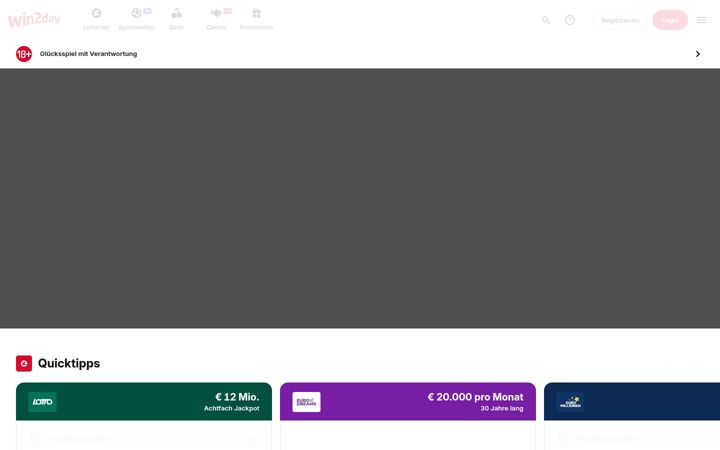
Task: Click the red 18+ badge
Action: 24,54
